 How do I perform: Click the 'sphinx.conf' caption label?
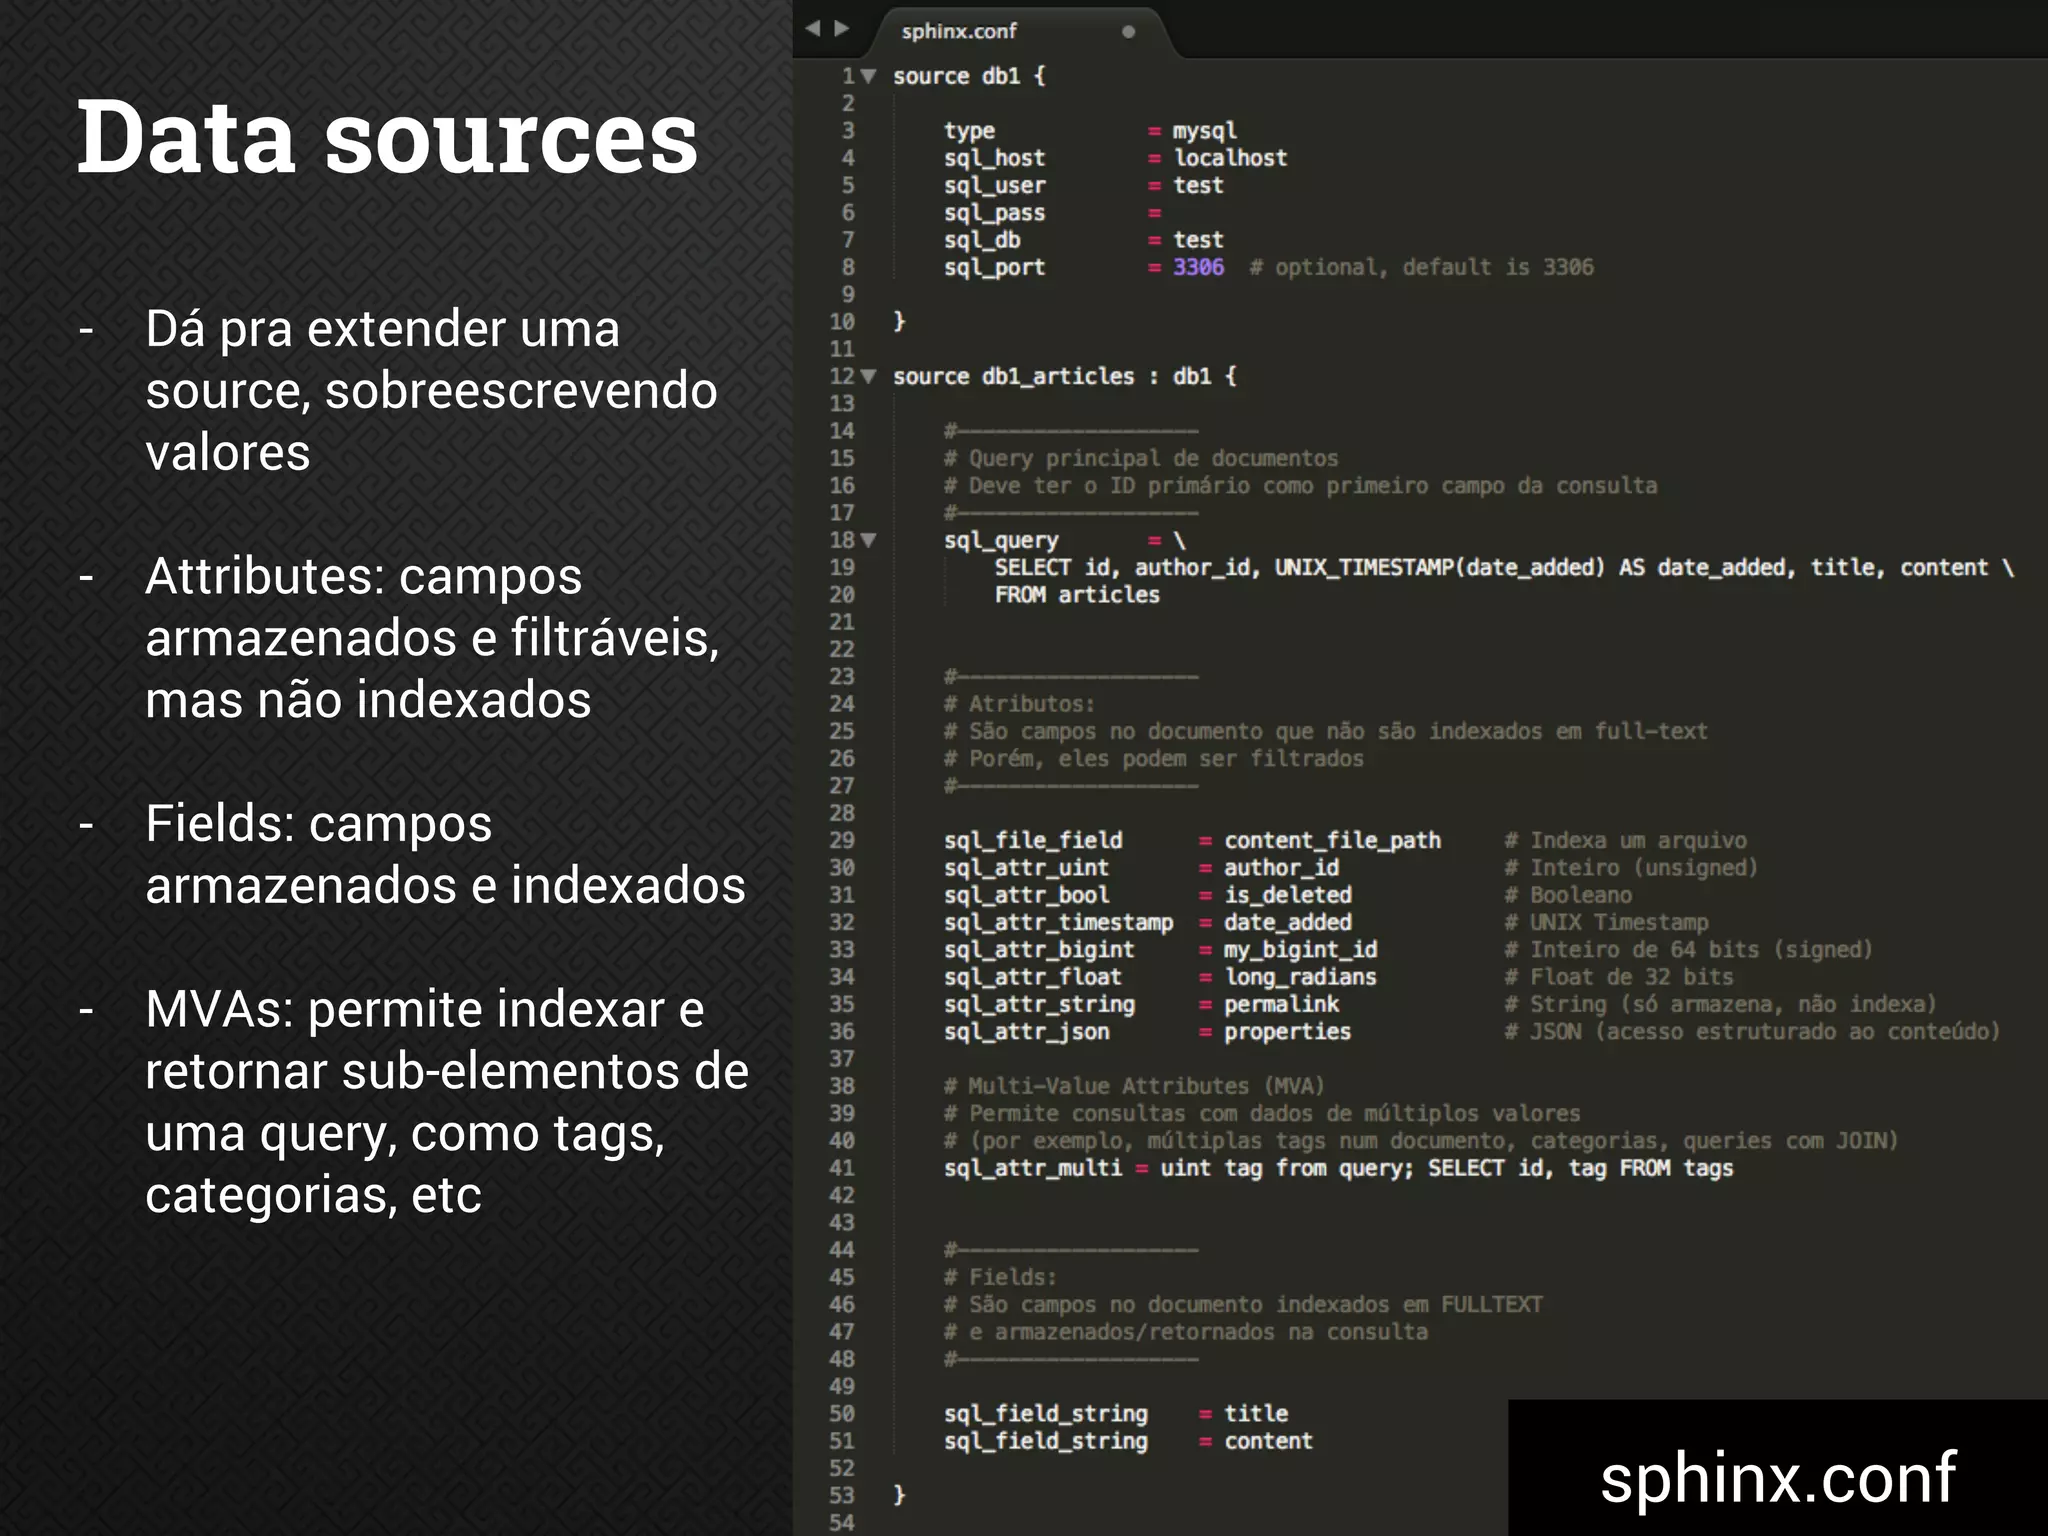(1778, 1477)
